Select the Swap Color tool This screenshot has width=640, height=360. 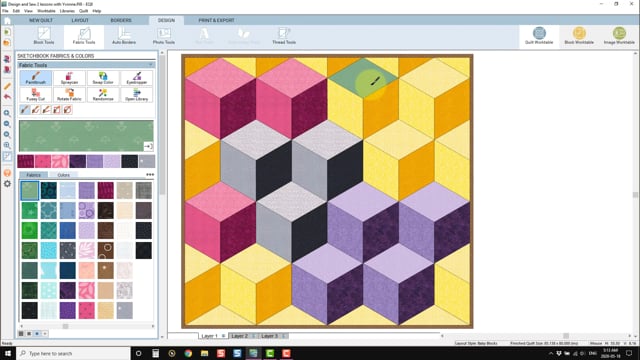point(103,78)
